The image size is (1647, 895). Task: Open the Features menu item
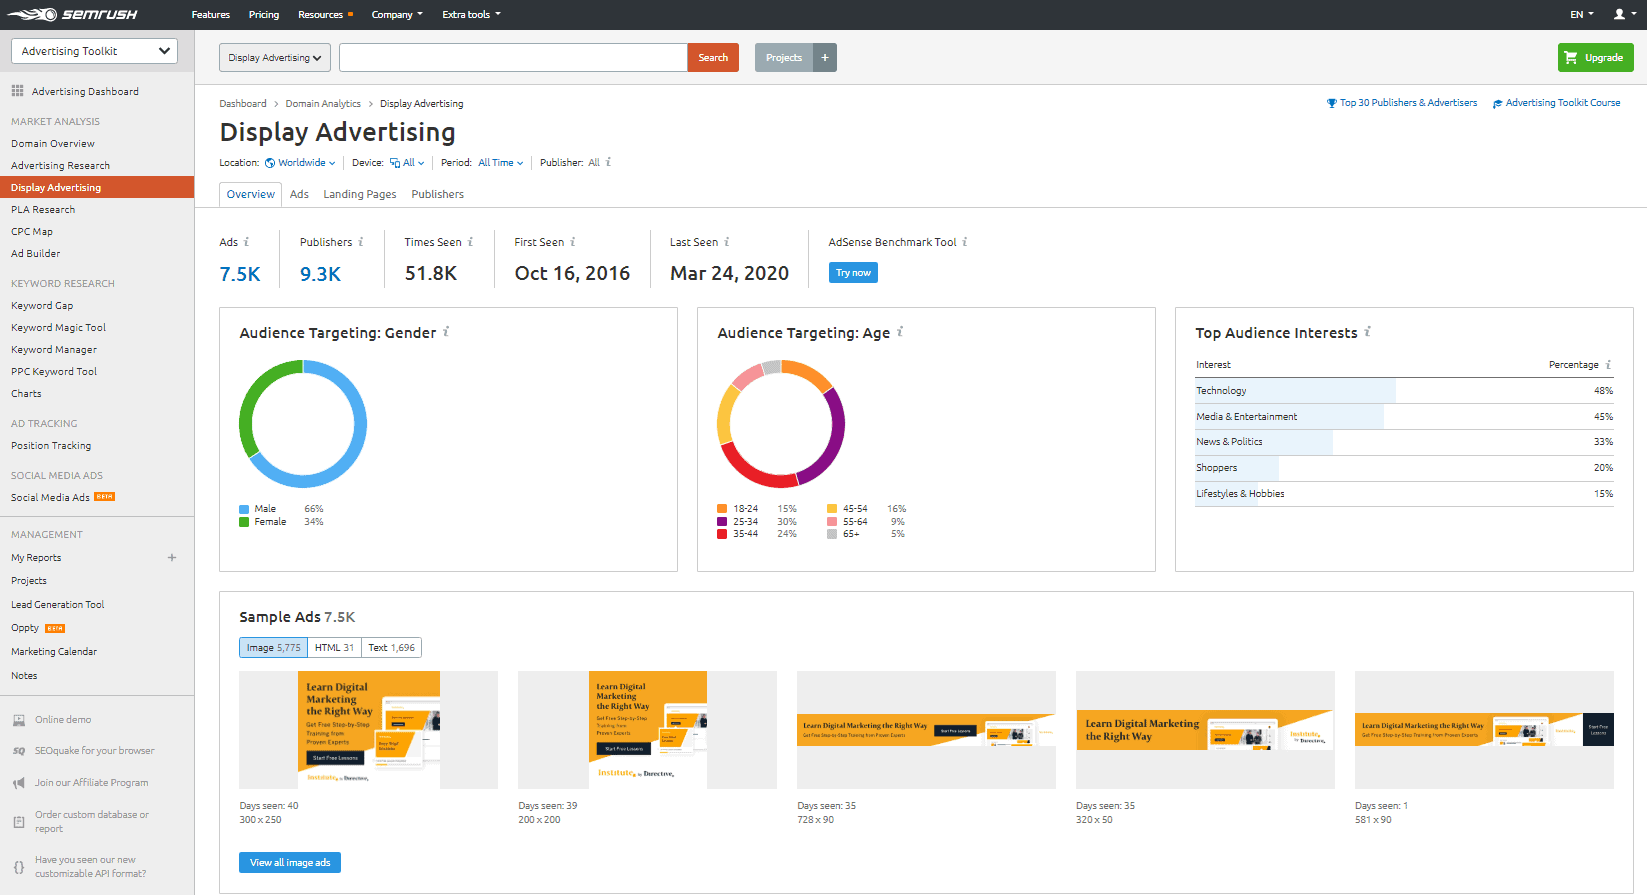[x=211, y=15]
